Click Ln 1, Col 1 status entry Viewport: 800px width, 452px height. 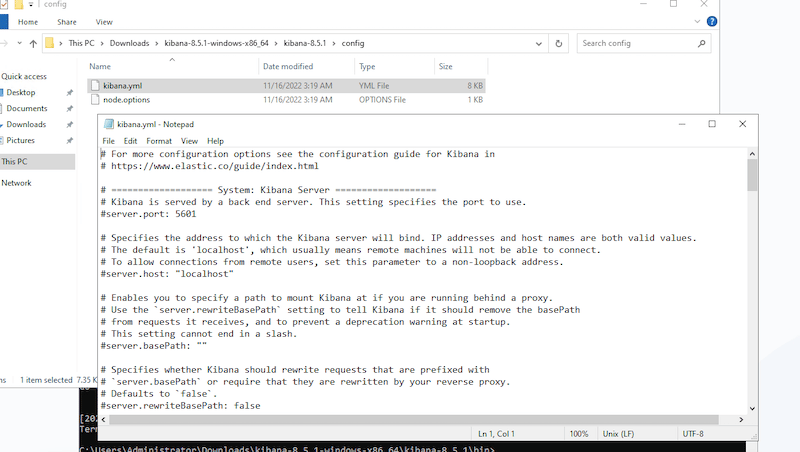[x=496, y=434]
